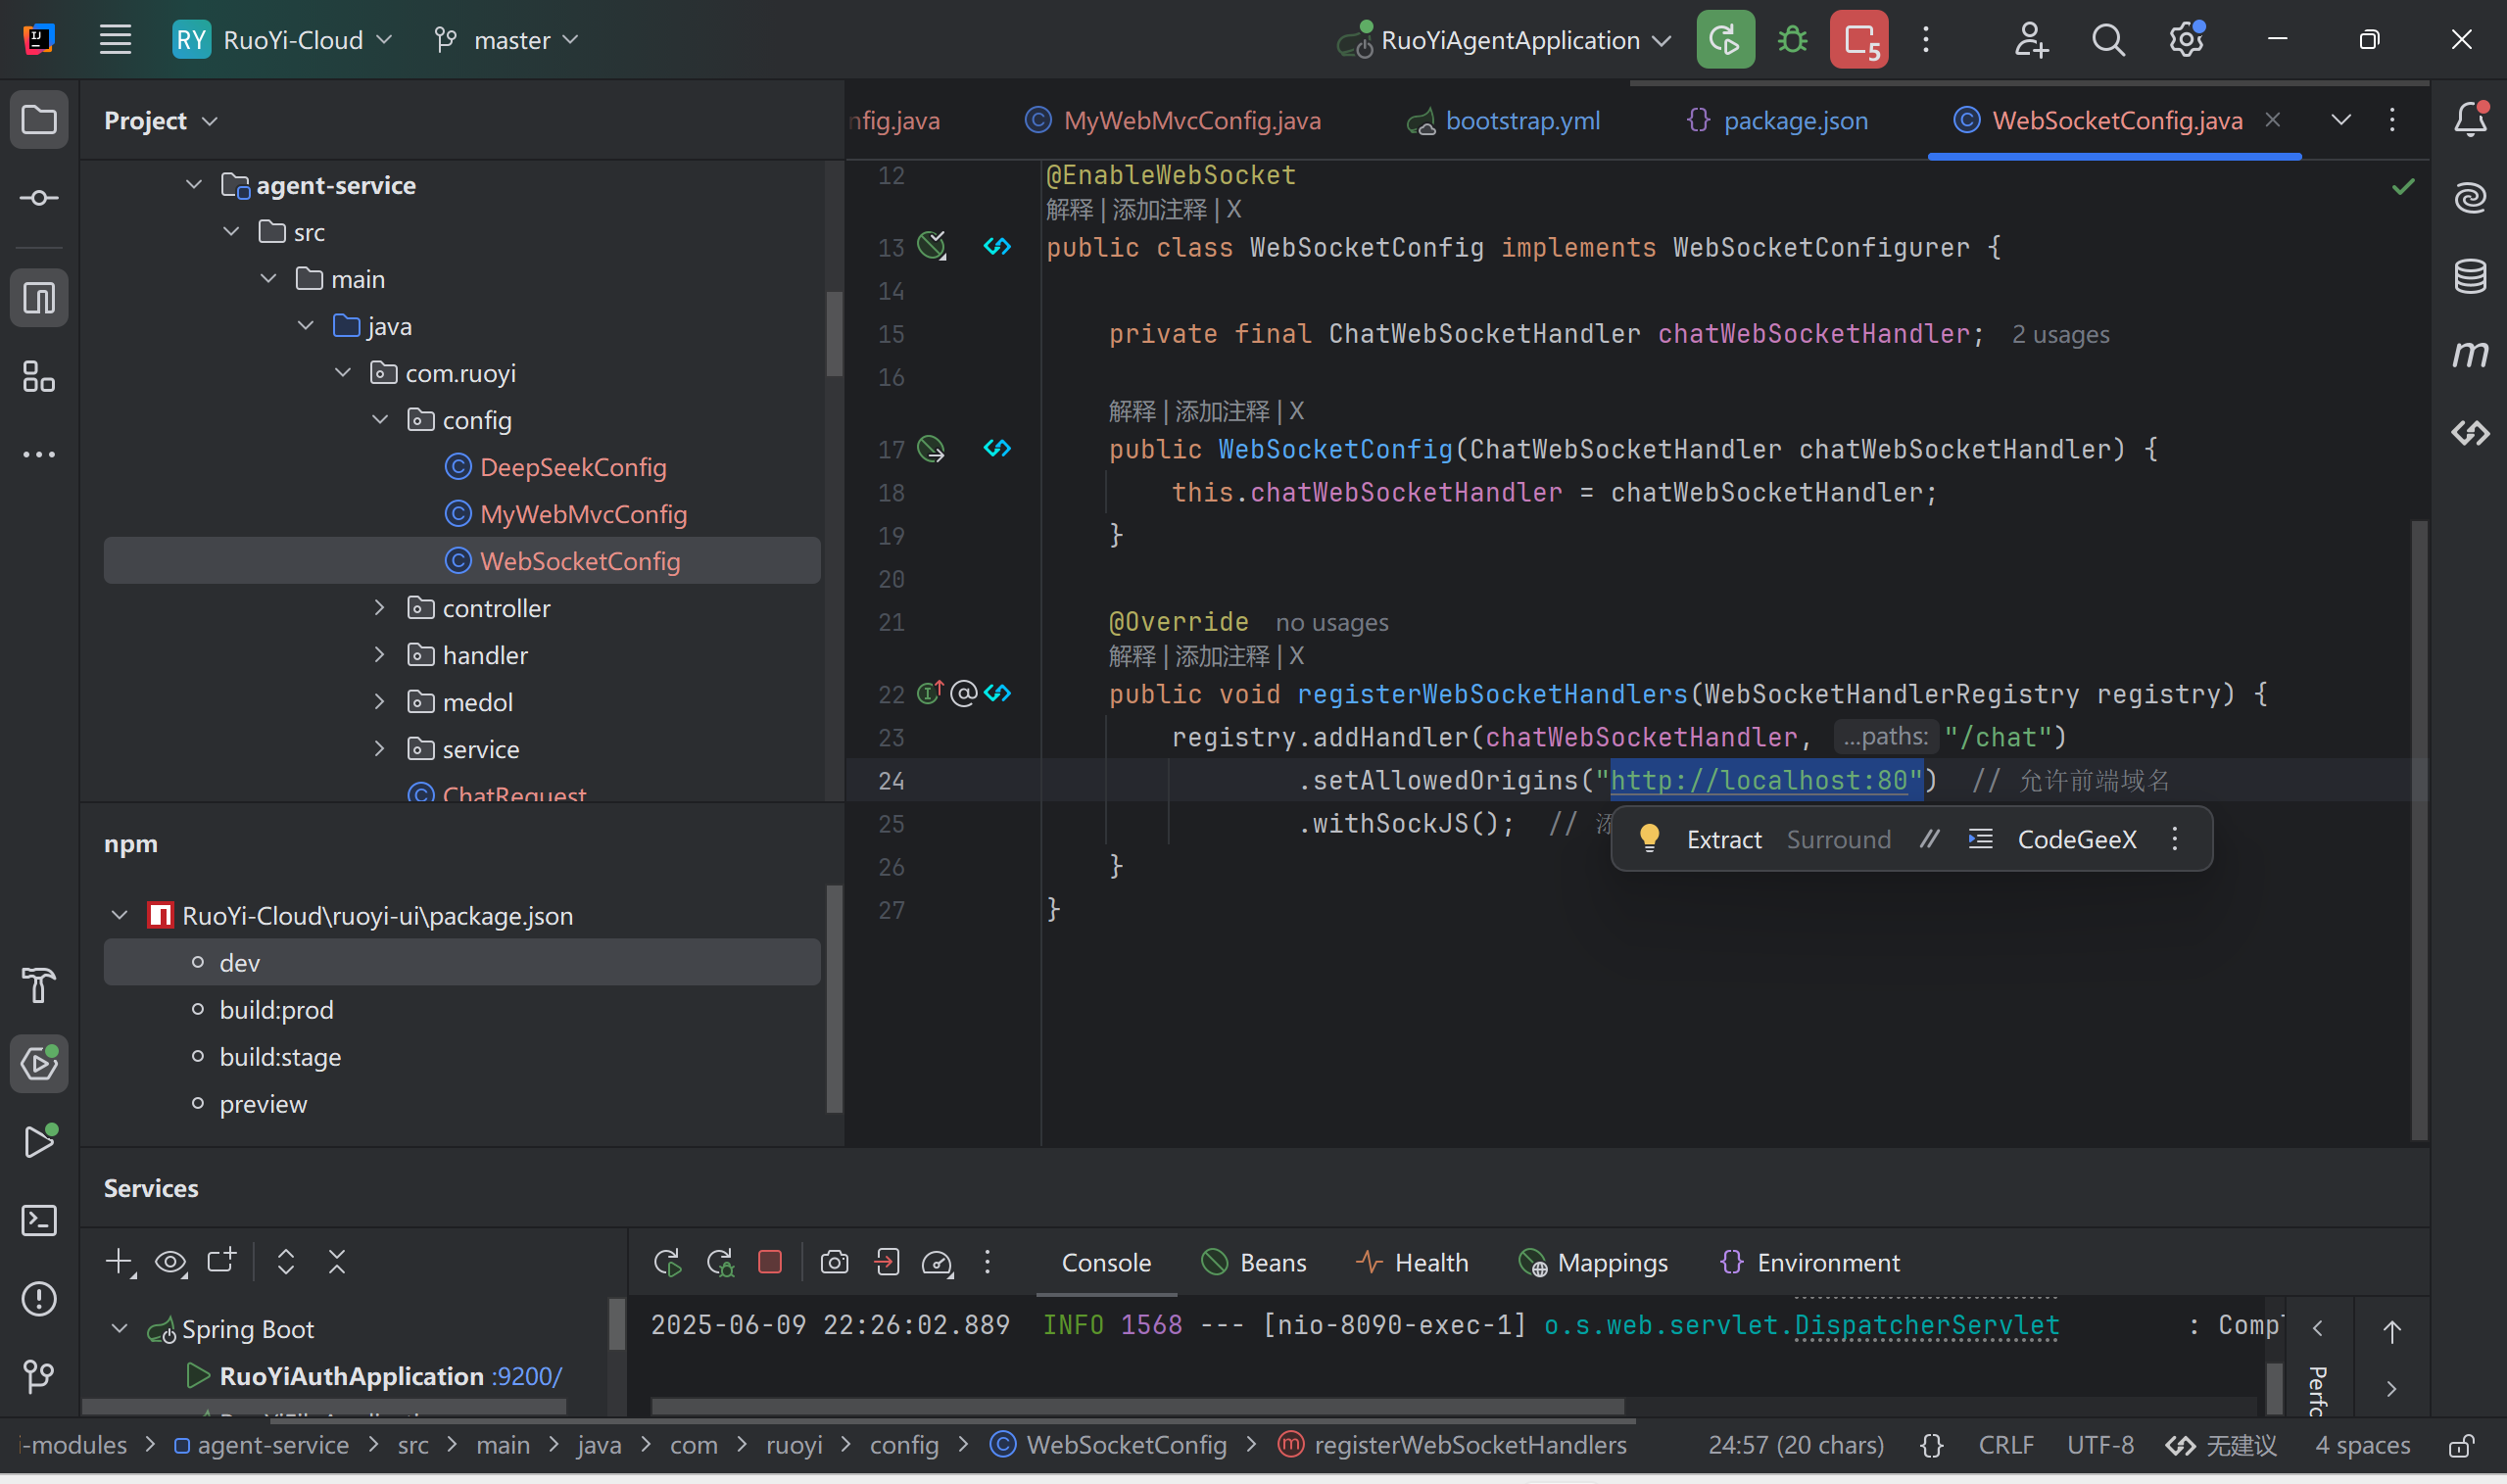
Task: Toggle the Structure tool window button
Action: 39,376
